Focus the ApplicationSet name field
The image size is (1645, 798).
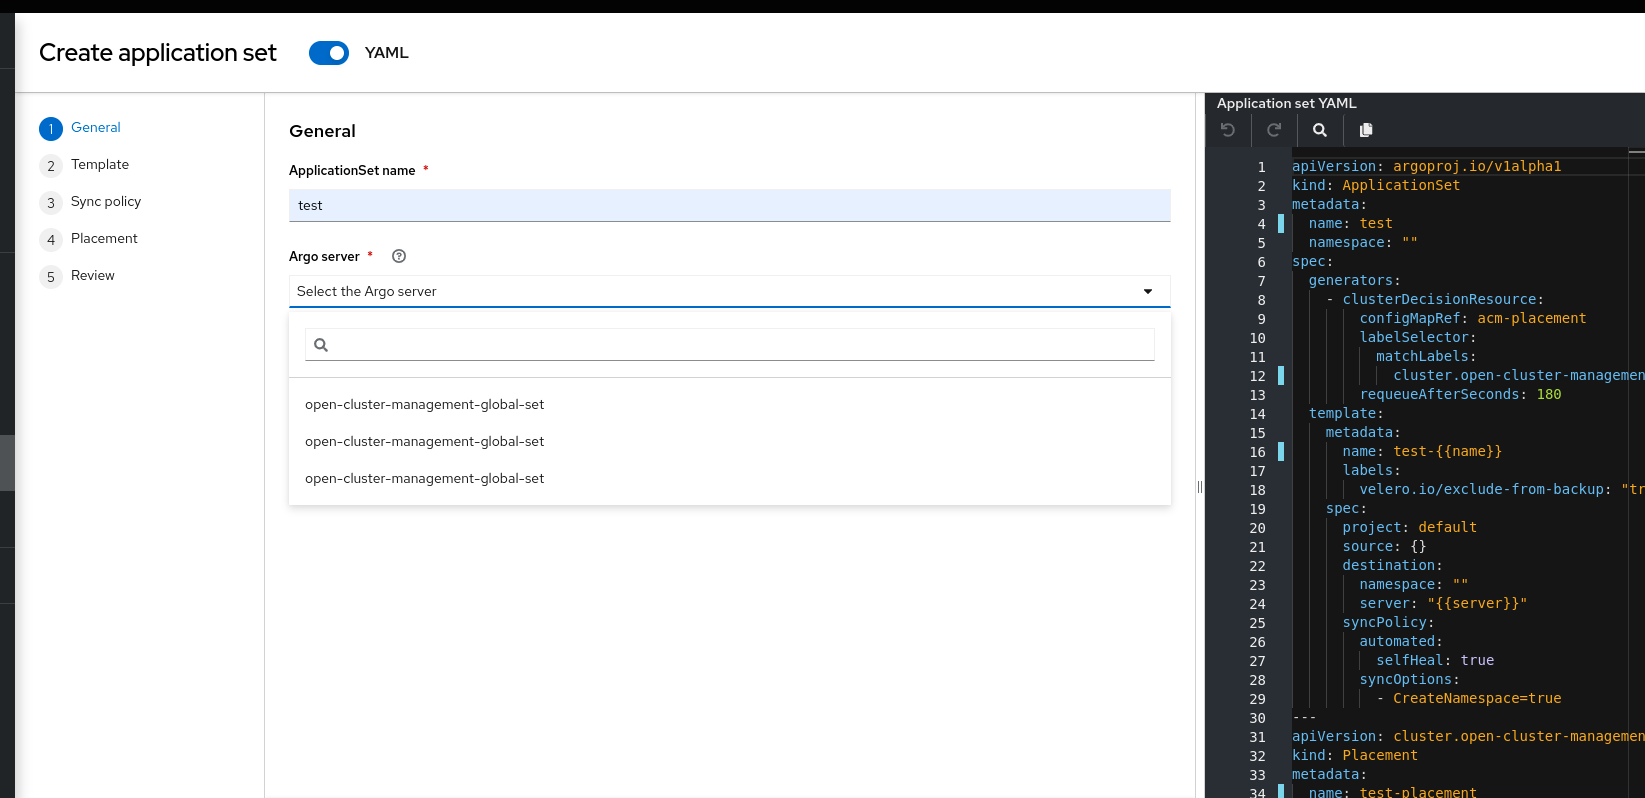(729, 206)
